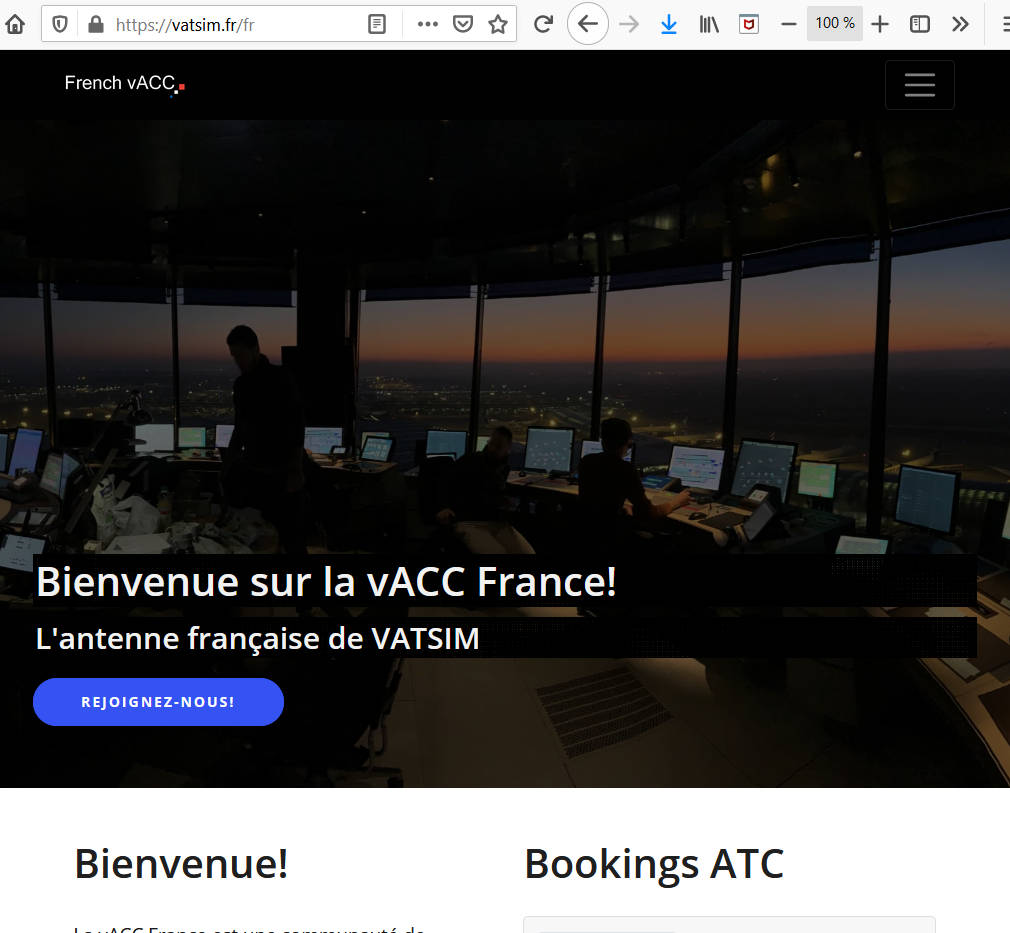
Task: Open the downloads panel arrow
Action: [669, 24]
